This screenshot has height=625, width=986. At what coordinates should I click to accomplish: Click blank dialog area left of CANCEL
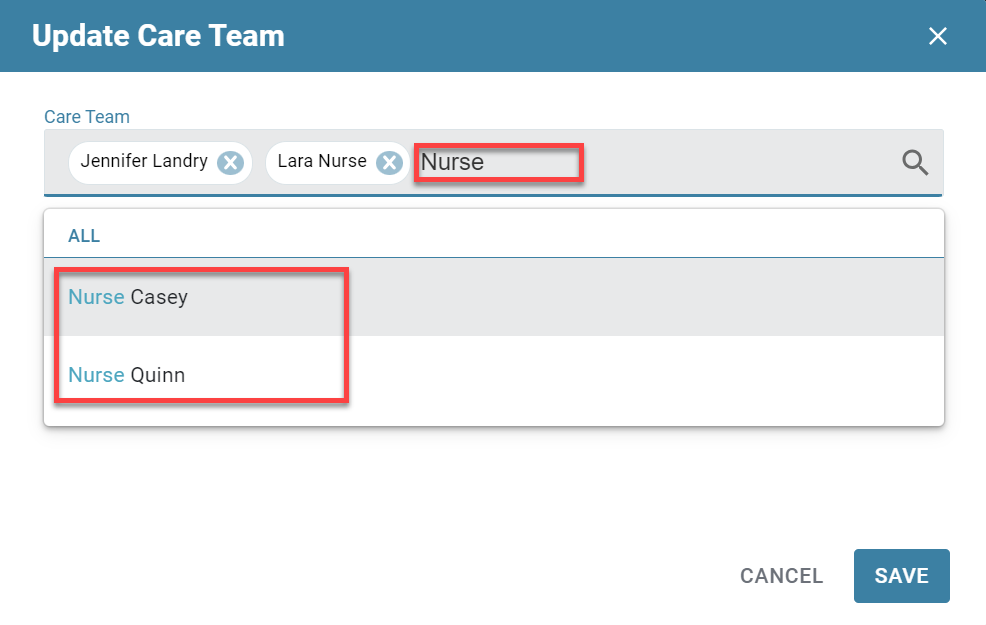[377, 575]
